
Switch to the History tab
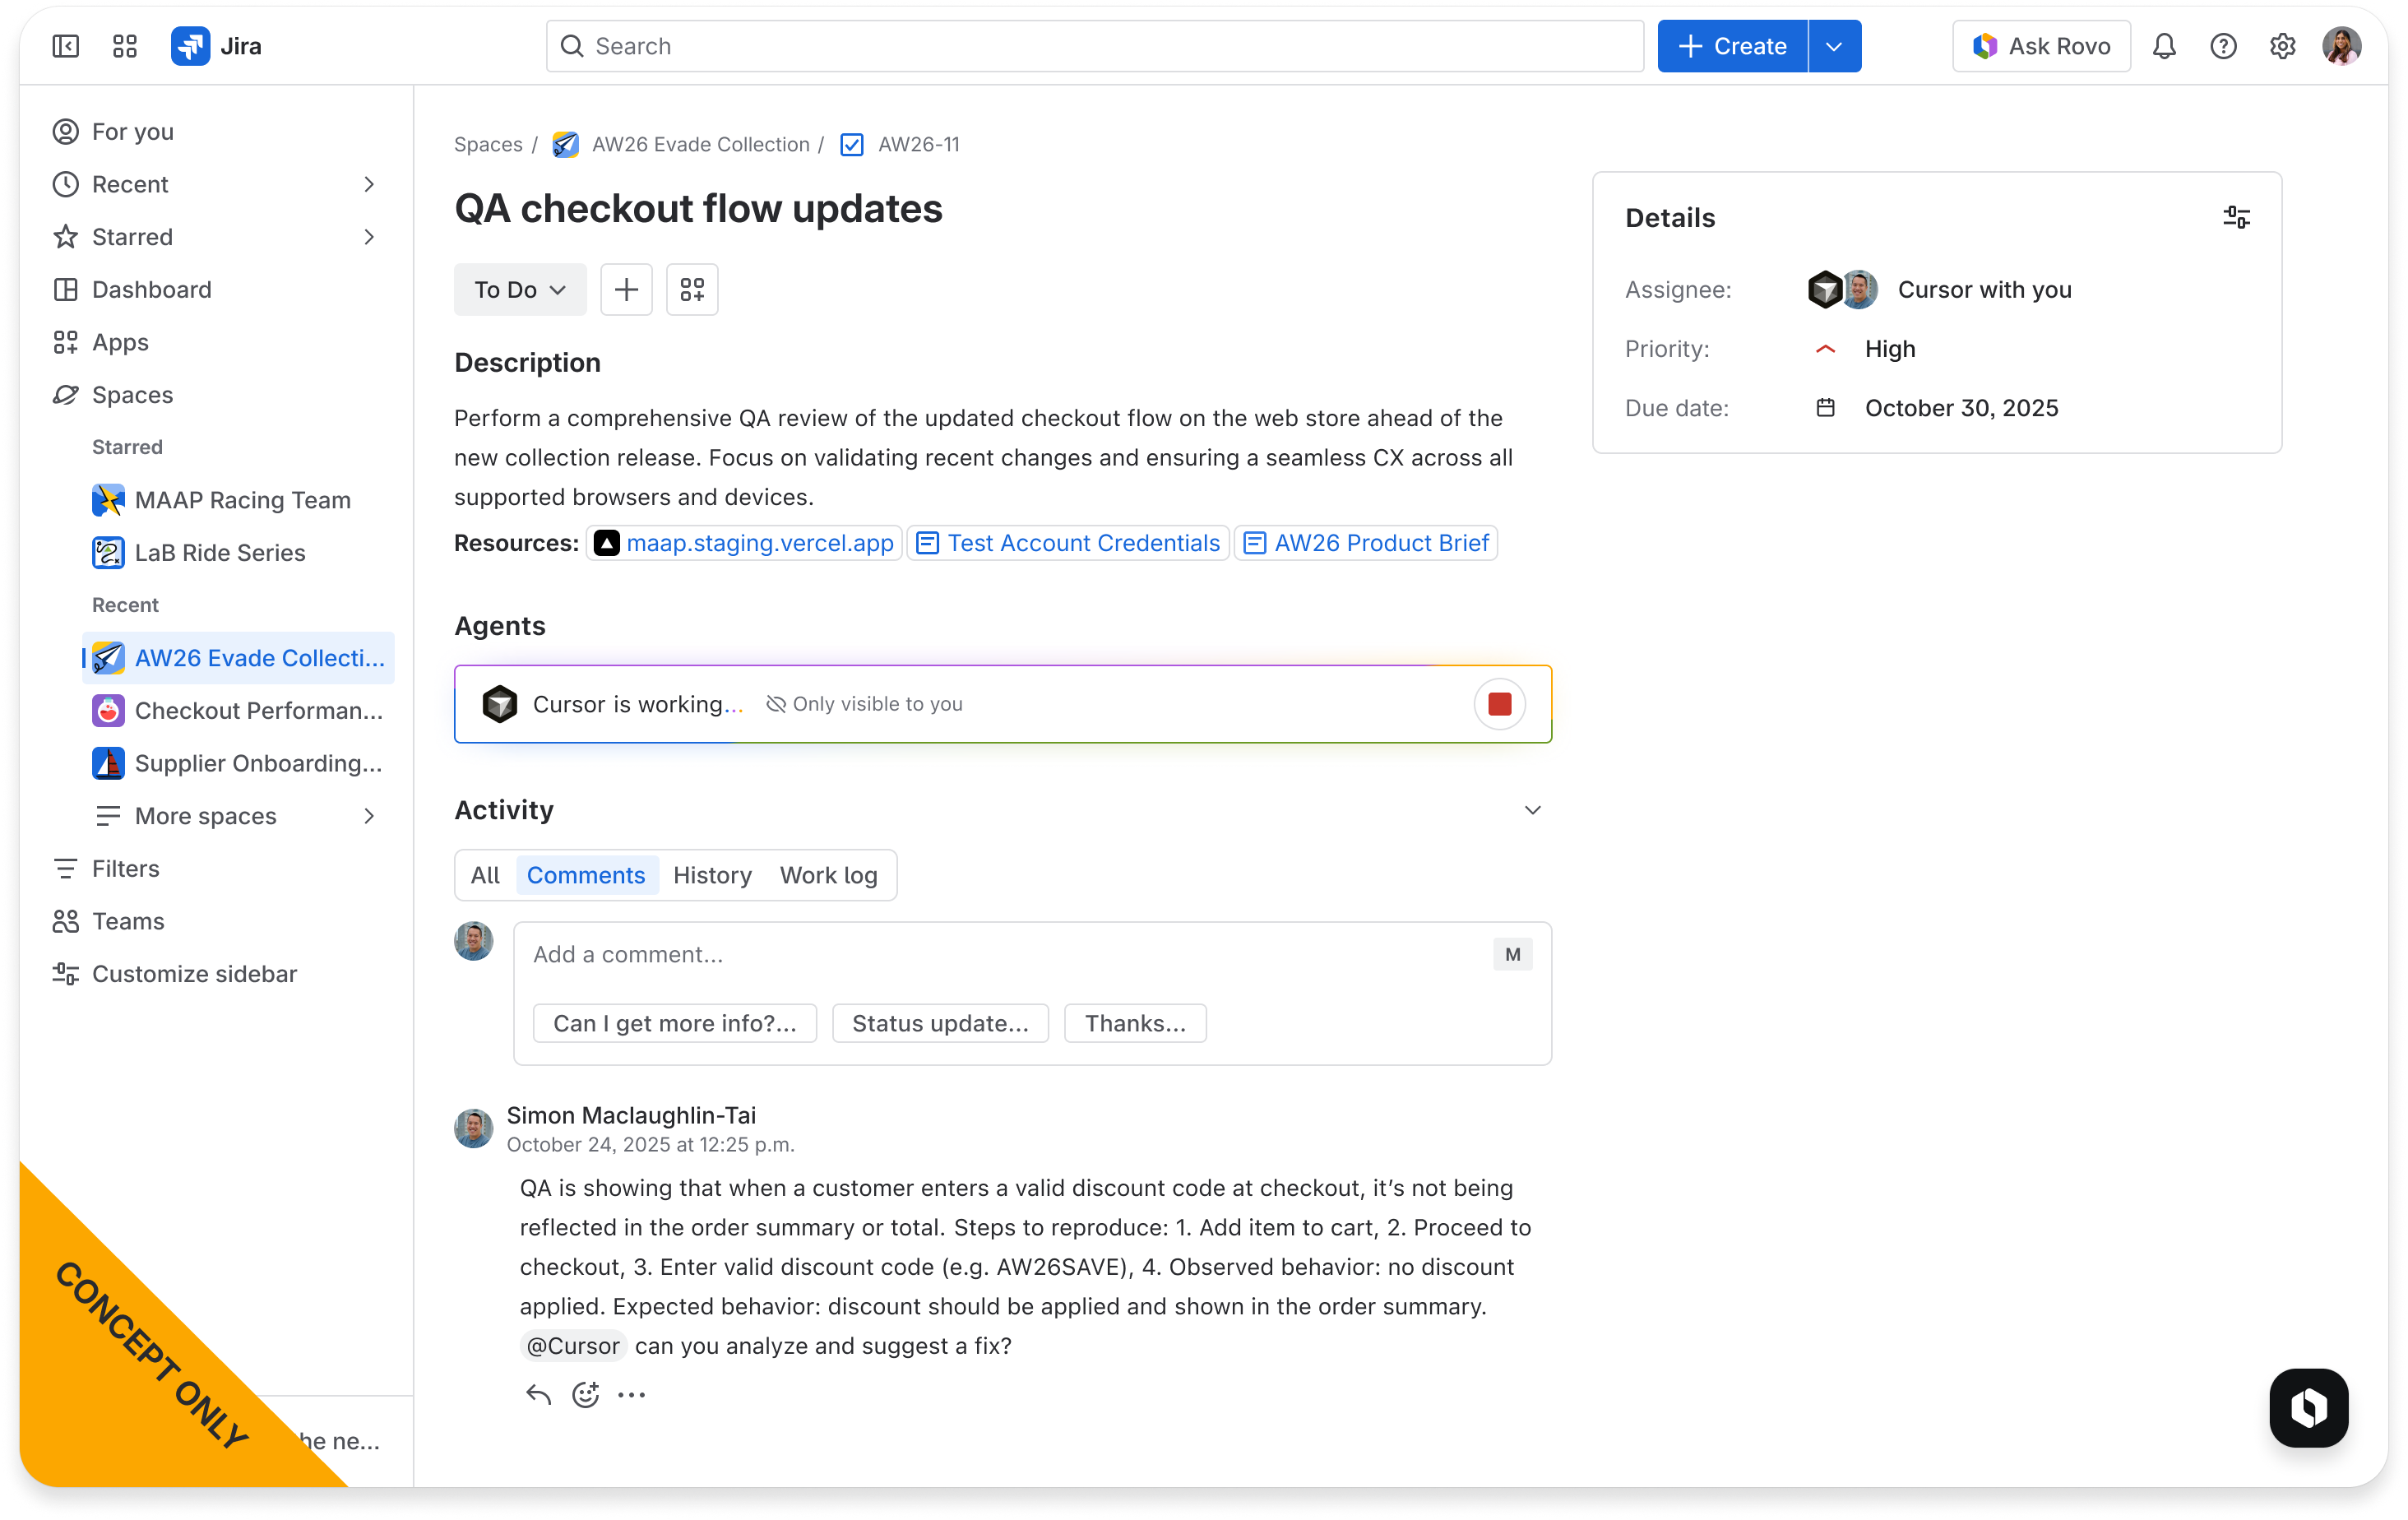coord(712,875)
